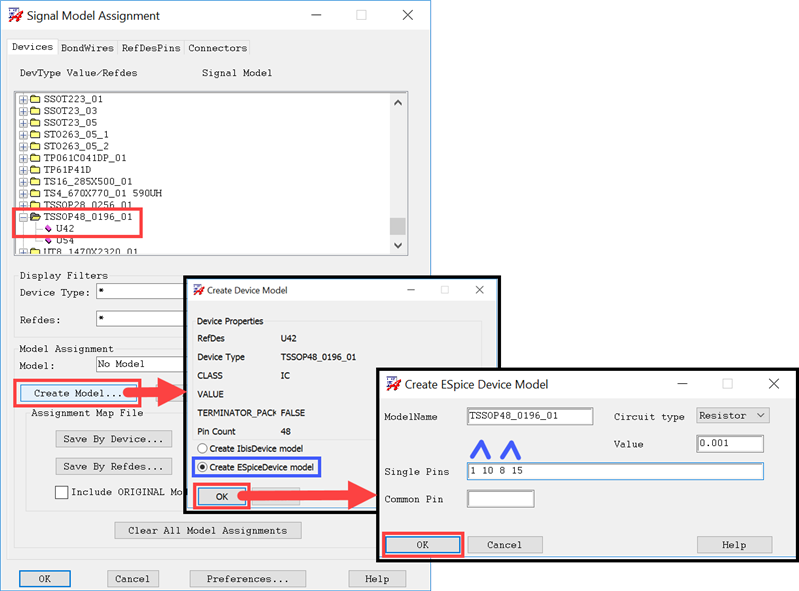Switch to the BondWires tab
Image resolution: width=799 pixels, height=591 pixels.
88,48
